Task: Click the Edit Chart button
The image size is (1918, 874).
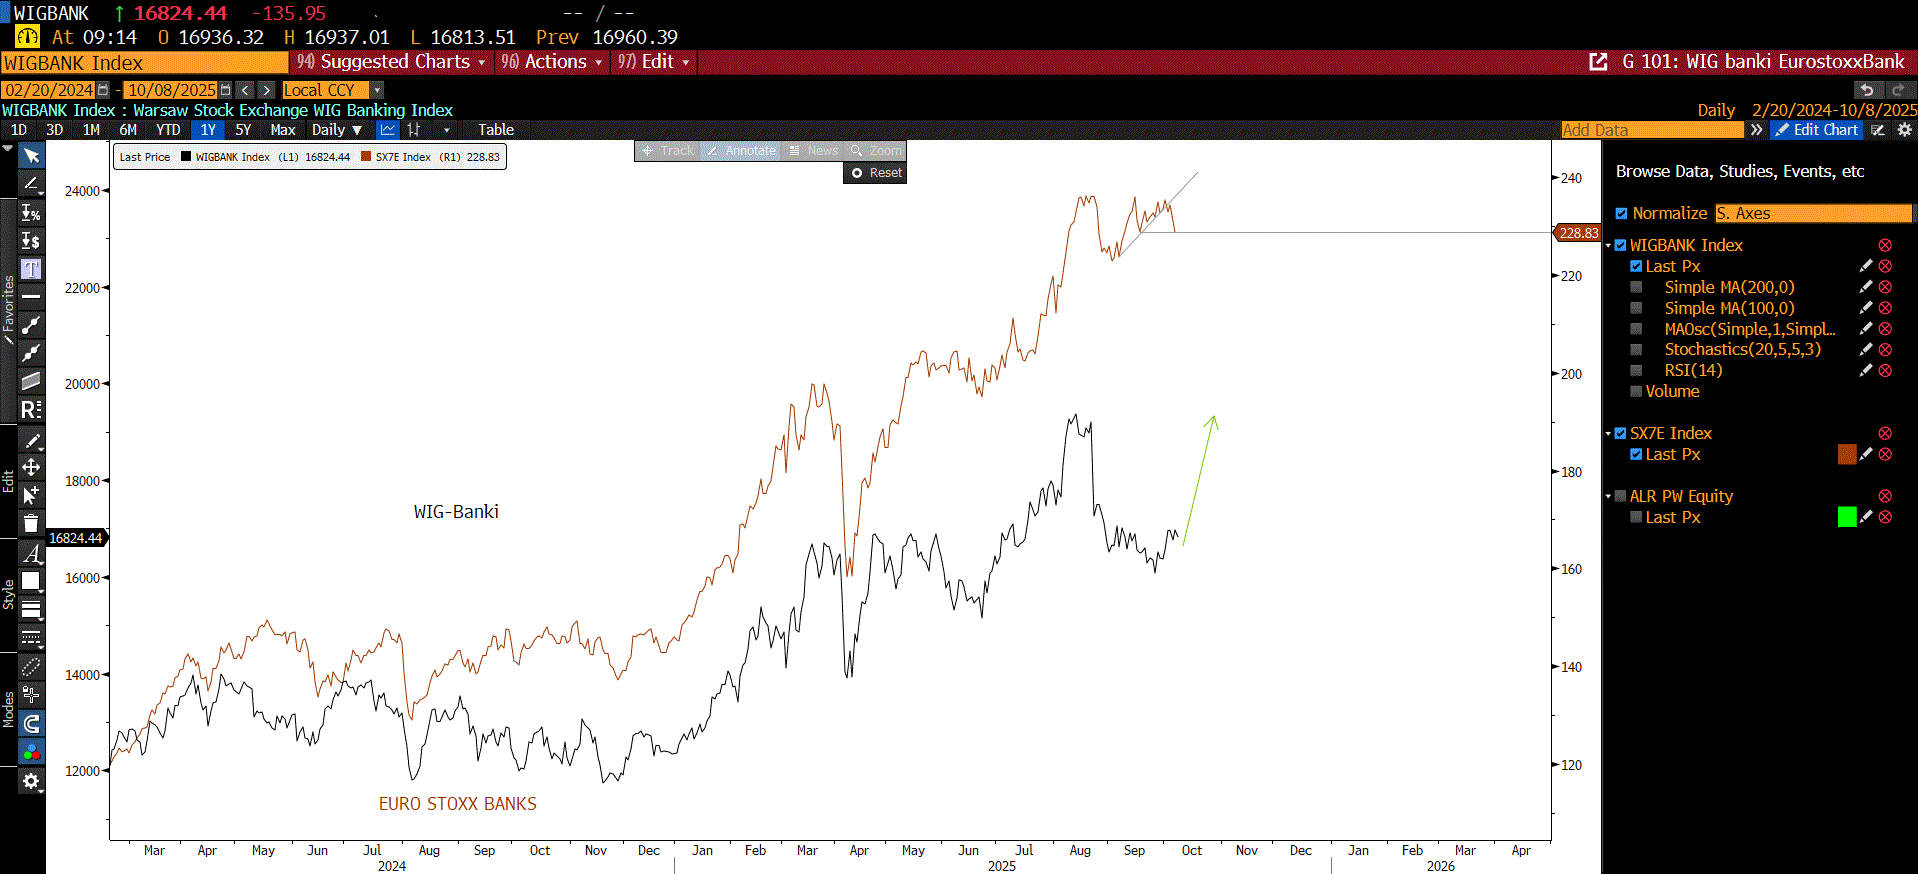Action: [x=1816, y=130]
